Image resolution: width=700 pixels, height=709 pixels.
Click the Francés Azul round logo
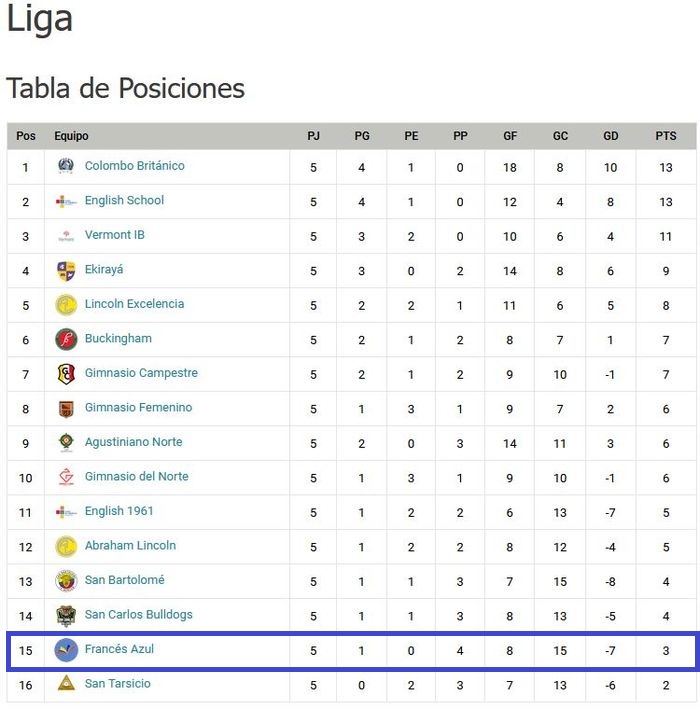pos(66,650)
